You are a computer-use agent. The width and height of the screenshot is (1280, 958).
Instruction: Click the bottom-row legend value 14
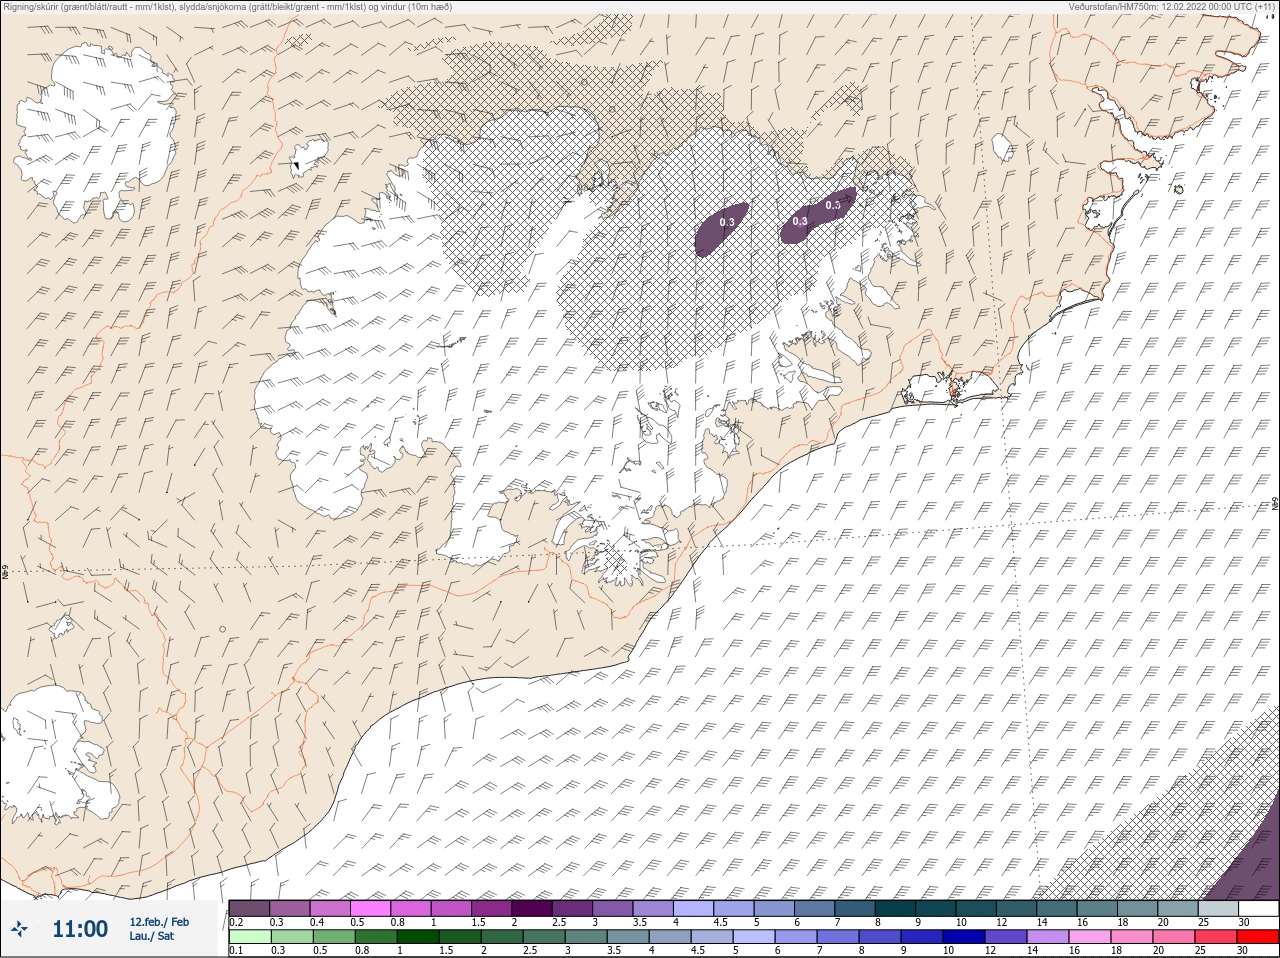click(1033, 950)
